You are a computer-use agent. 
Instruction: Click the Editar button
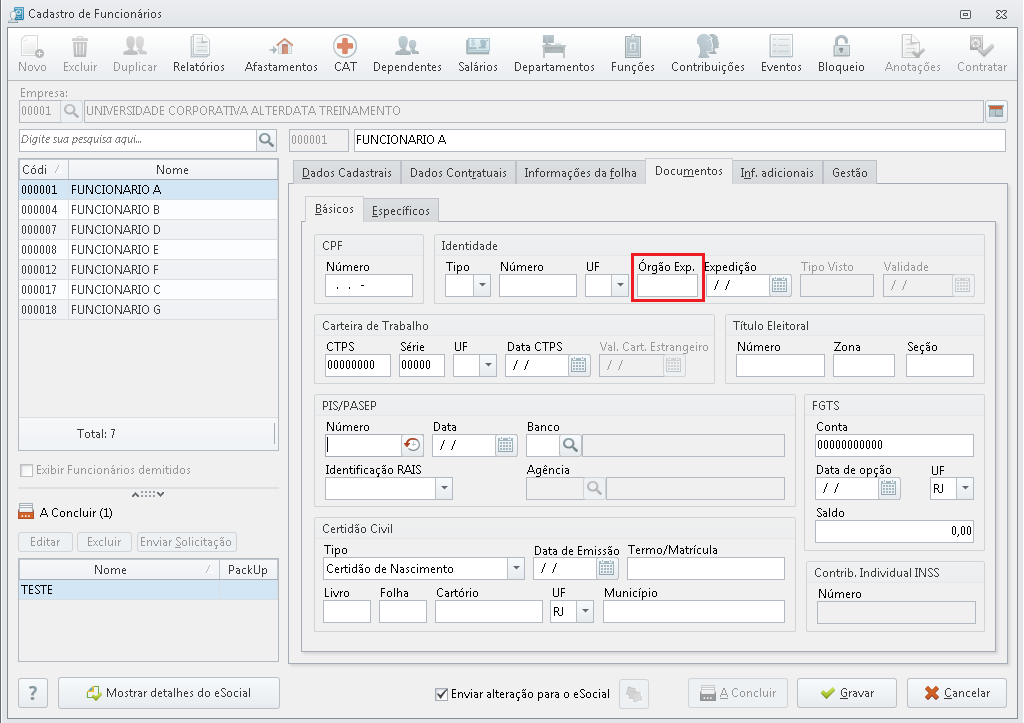[x=45, y=542]
